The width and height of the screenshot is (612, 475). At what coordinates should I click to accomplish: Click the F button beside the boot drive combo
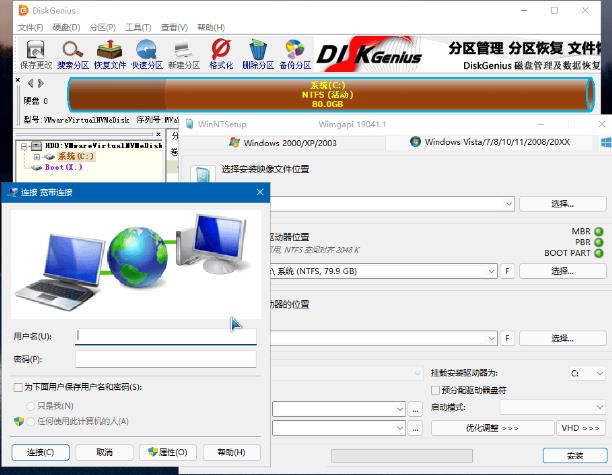coord(507,271)
